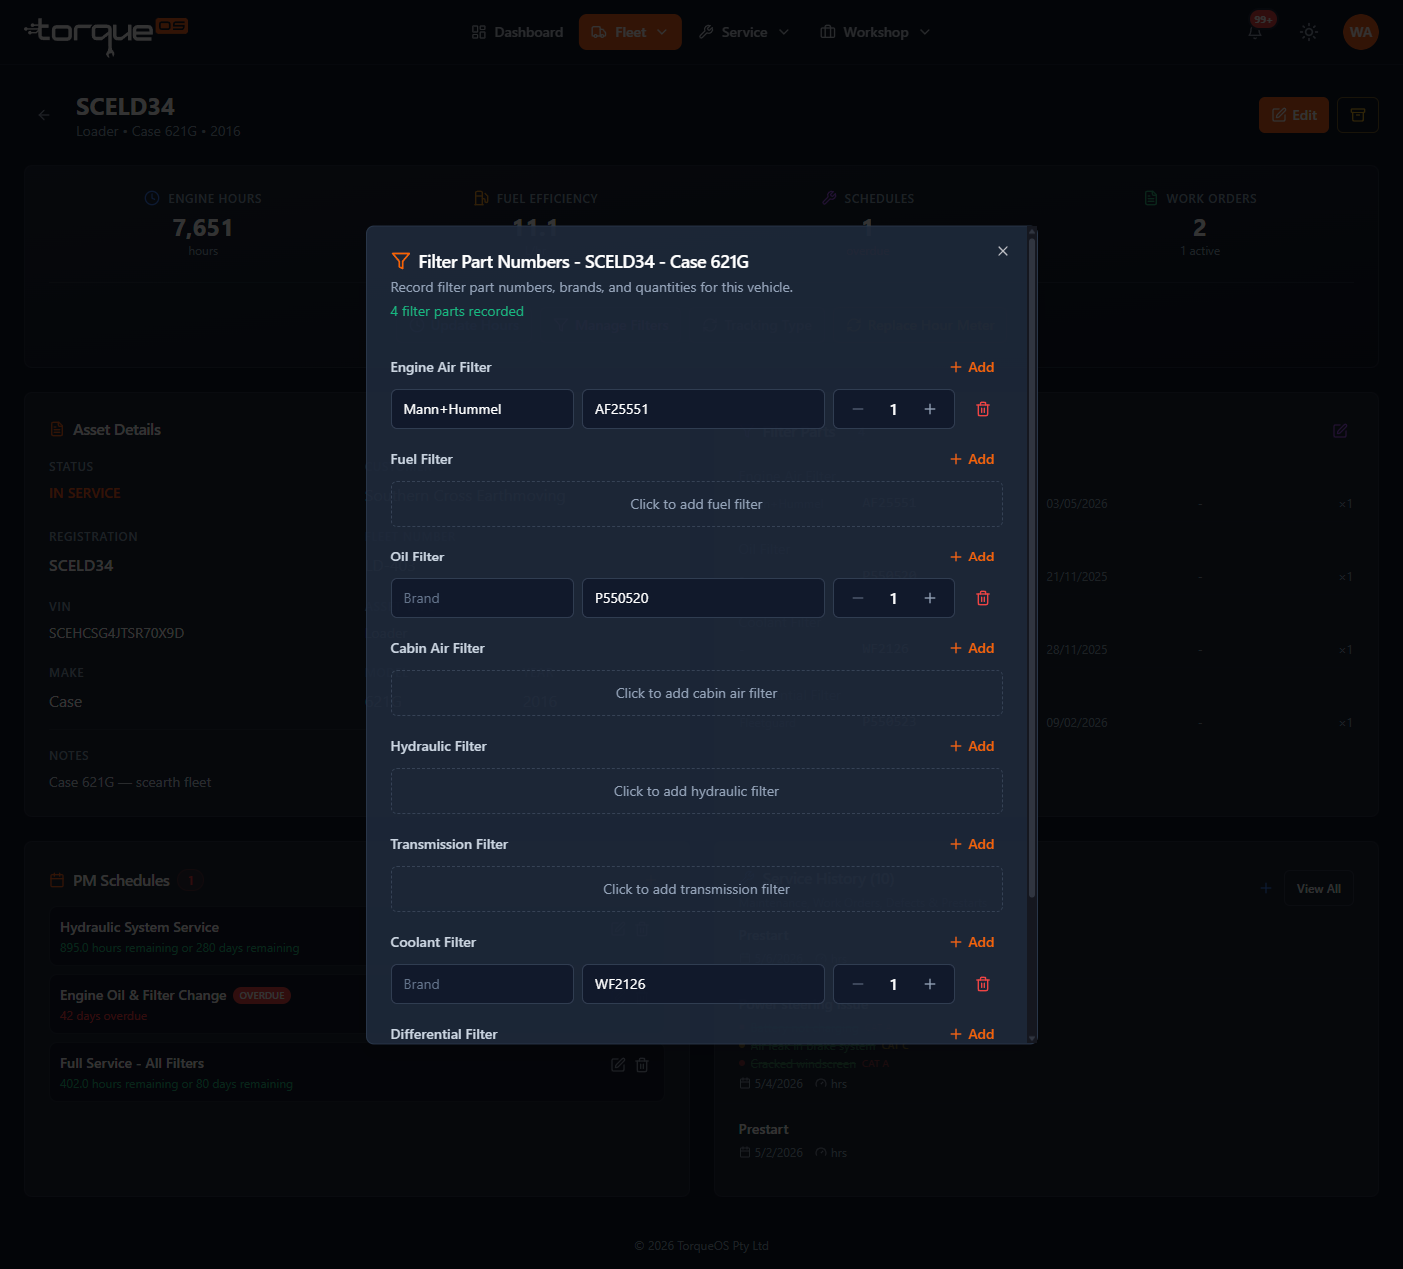This screenshot has height=1269, width=1403.
Task: Click the IN SERVICE status value
Action: [85, 493]
